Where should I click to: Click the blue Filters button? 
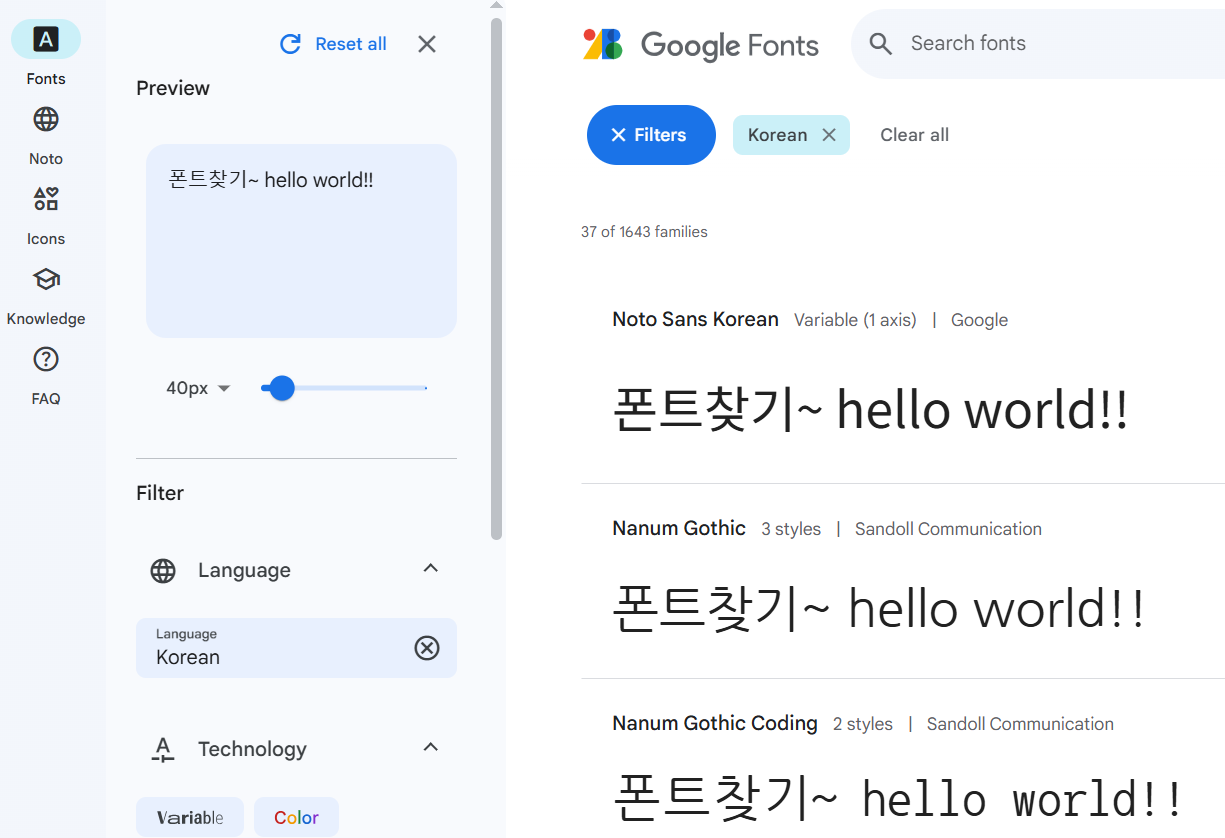coord(651,135)
